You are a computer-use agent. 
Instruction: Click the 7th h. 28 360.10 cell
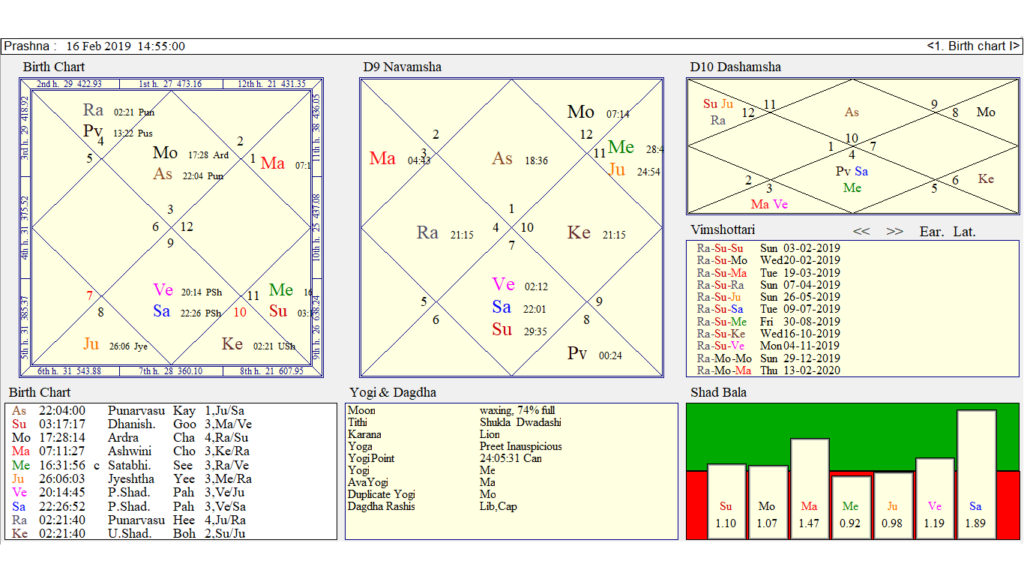point(170,371)
